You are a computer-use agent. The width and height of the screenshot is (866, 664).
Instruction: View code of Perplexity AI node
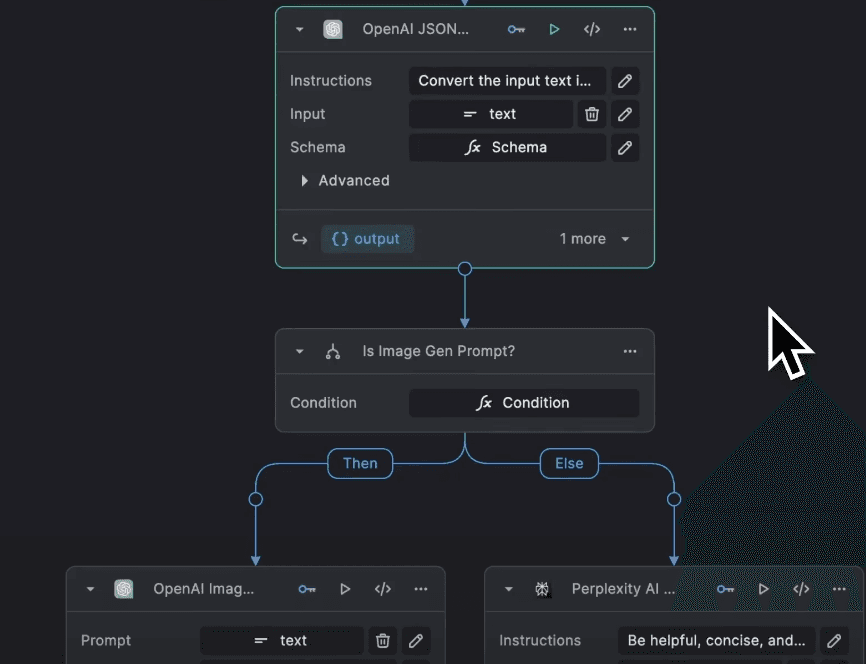pos(801,589)
